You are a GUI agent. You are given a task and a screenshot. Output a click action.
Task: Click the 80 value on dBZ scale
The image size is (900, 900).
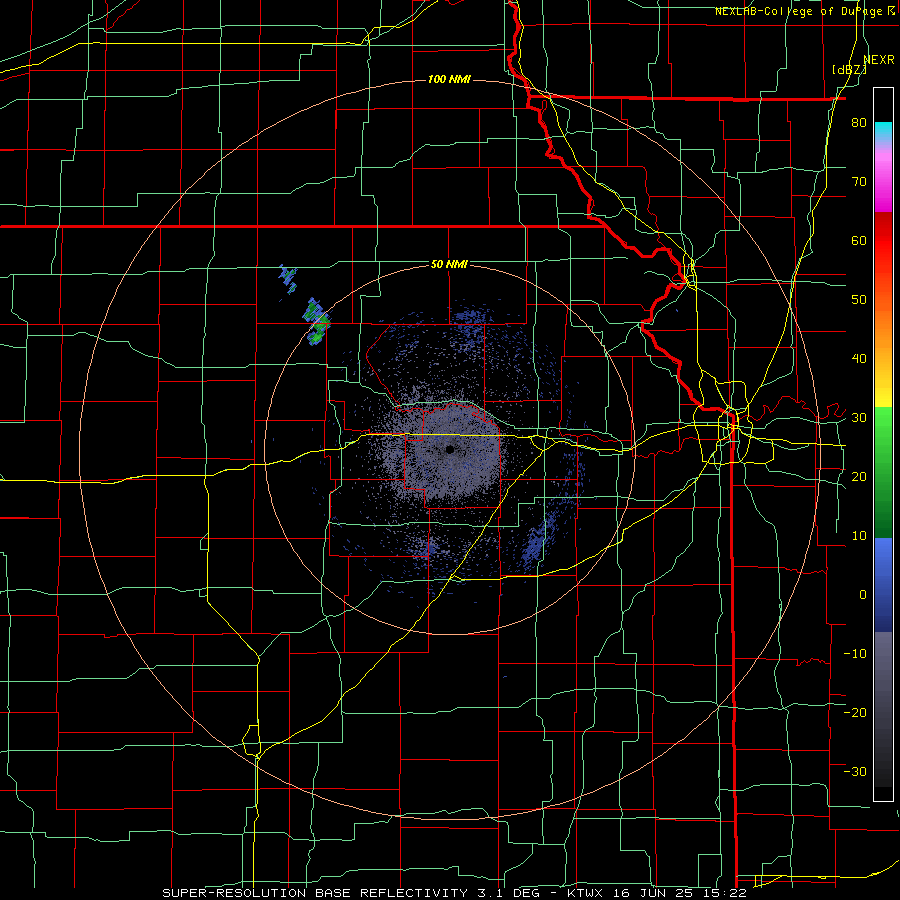pyautogui.click(x=859, y=123)
